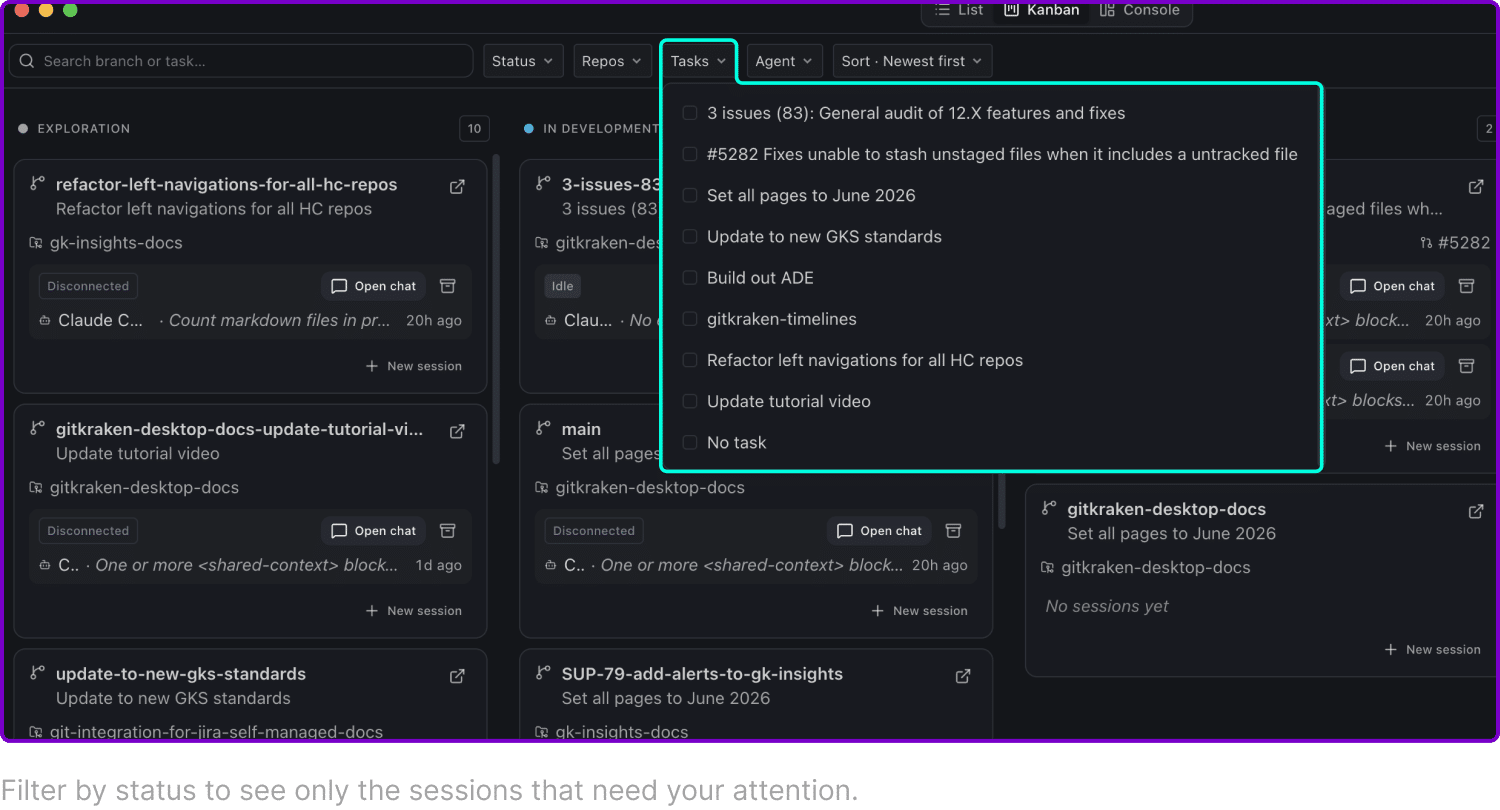Click the 'Idle' status badge
Image resolution: width=1500 pixels, height=810 pixels.
coord(563,286)
